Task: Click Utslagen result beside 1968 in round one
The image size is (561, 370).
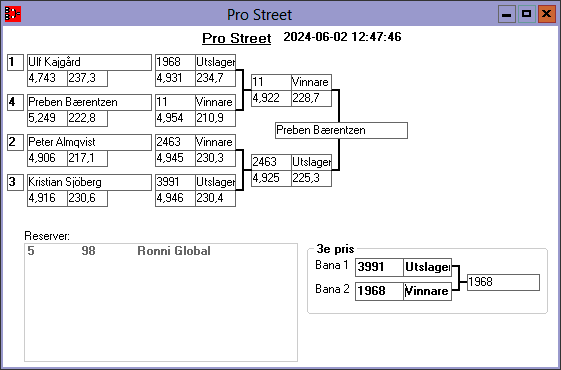Action: (x=215, y=62)
